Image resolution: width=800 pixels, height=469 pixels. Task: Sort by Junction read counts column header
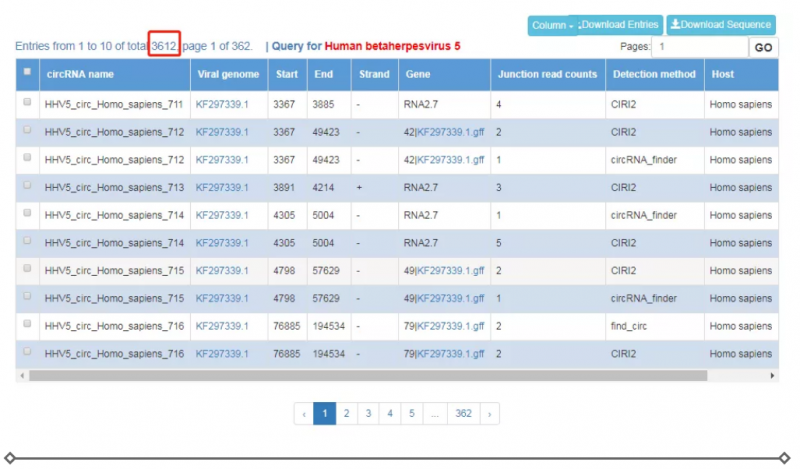pos(546,75)
